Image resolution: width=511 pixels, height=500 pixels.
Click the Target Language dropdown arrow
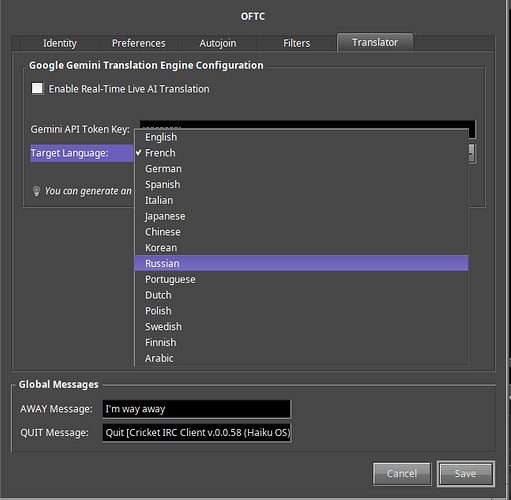click(471, 153)
